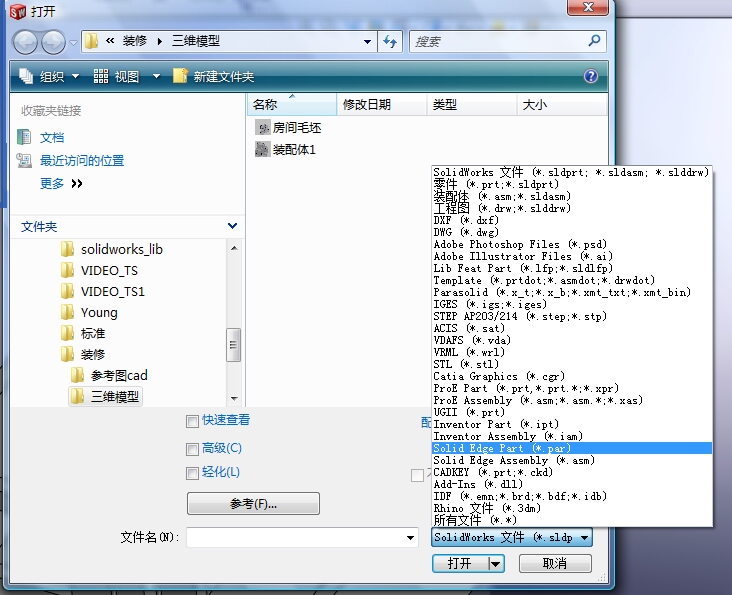Screen dimensions: 732x595
Task: Collapse the 文件夹 panel chevron
Action: click(232, 226)
